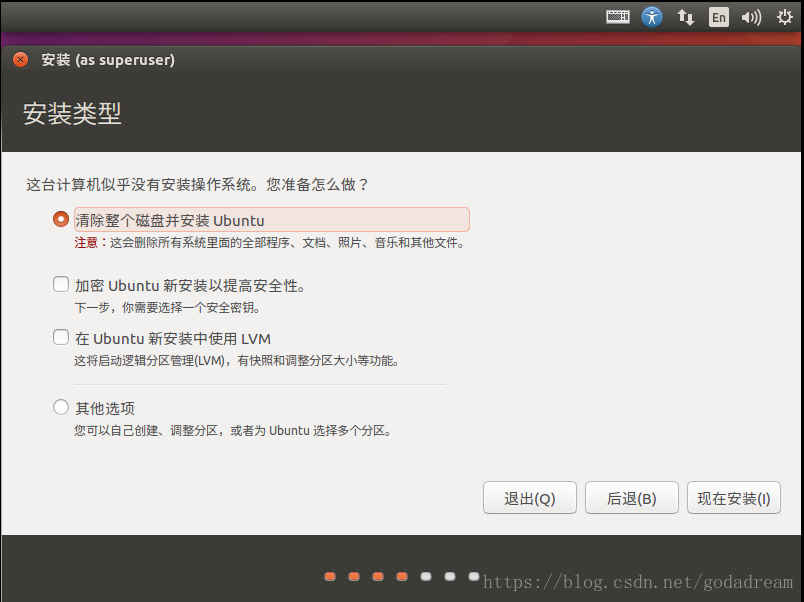Click the question 这台计算机似乎没有安装操作系统

(197, 185)
